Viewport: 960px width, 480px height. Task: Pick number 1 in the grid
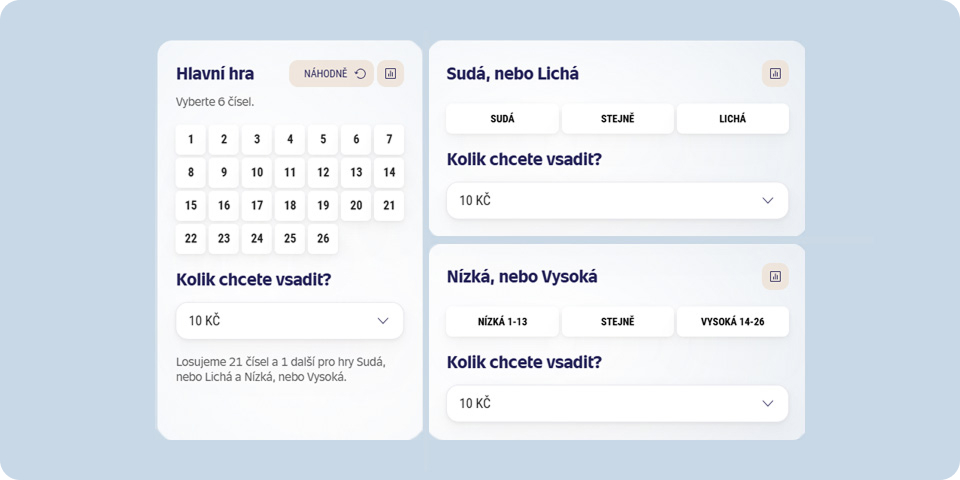tap(190, 140)
